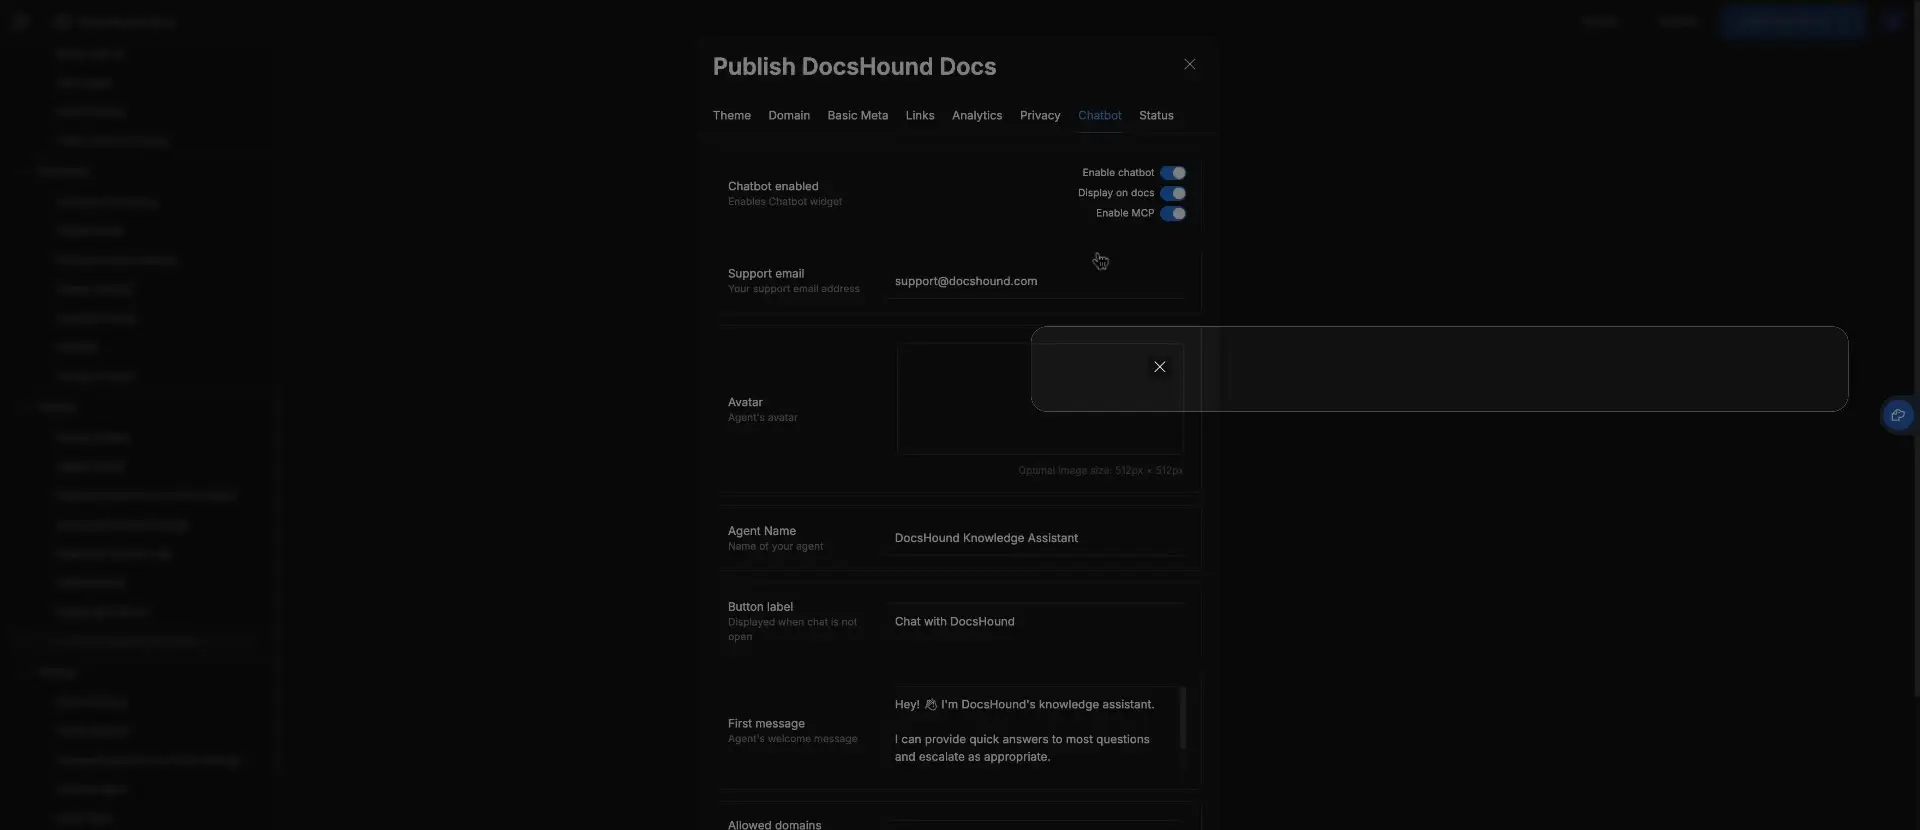Open the Status tab

(x=1156, y=116)
